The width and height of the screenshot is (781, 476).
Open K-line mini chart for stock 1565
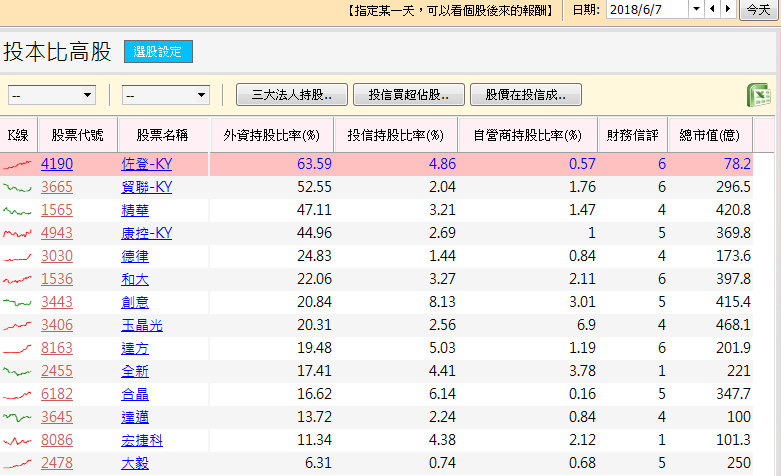(17, 210)
